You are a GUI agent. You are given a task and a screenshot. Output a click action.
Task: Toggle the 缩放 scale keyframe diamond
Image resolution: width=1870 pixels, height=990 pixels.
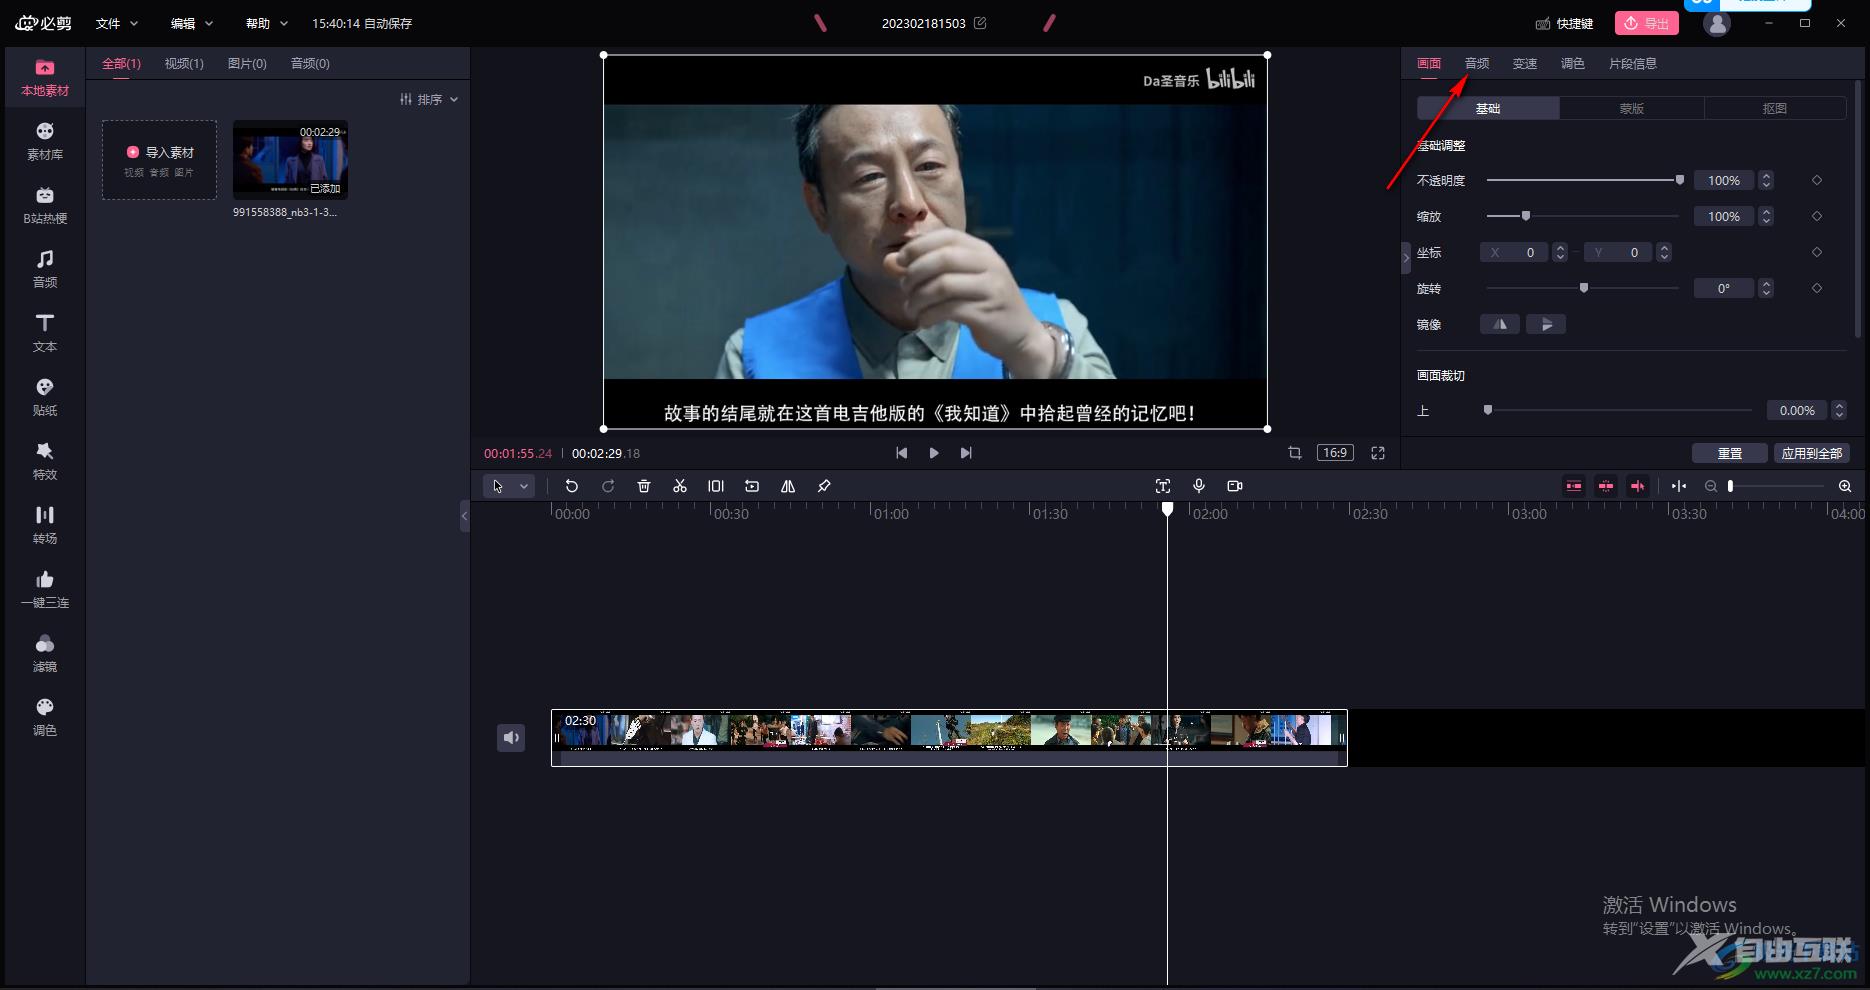tap(1817, 216)
